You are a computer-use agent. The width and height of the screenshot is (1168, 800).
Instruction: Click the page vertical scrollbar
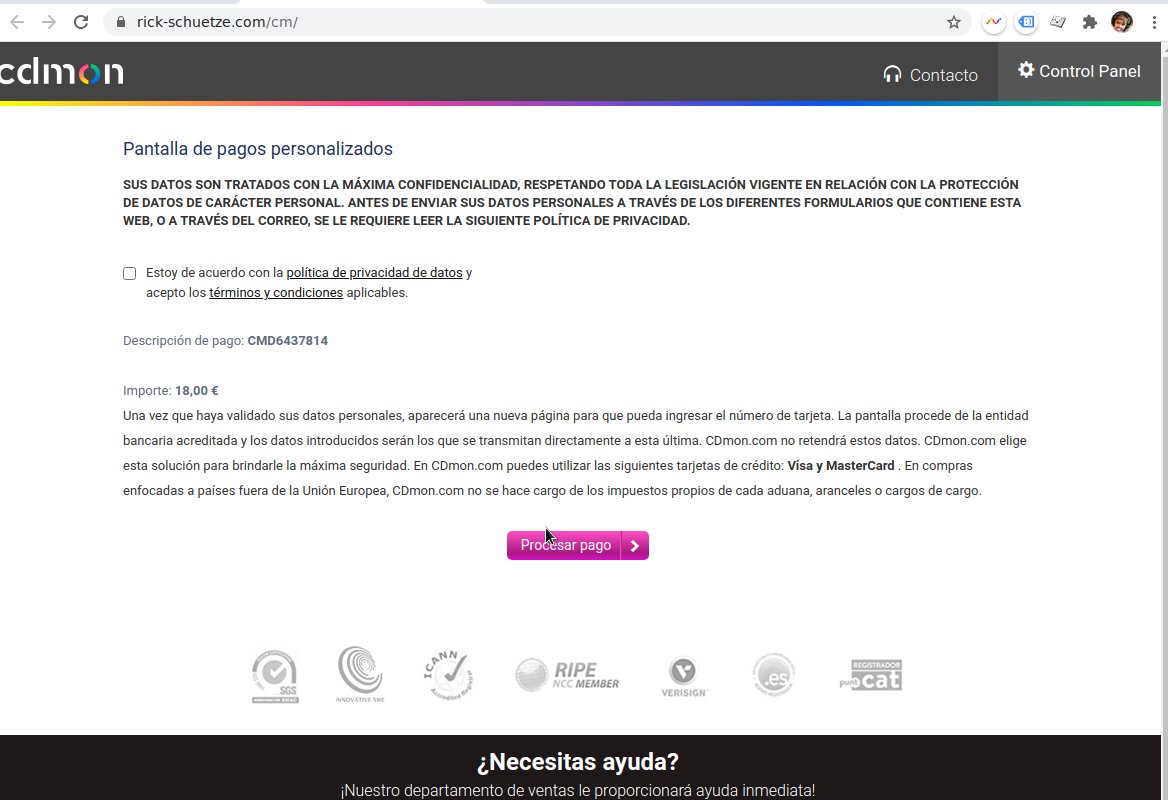click(x=1164, y=421)
